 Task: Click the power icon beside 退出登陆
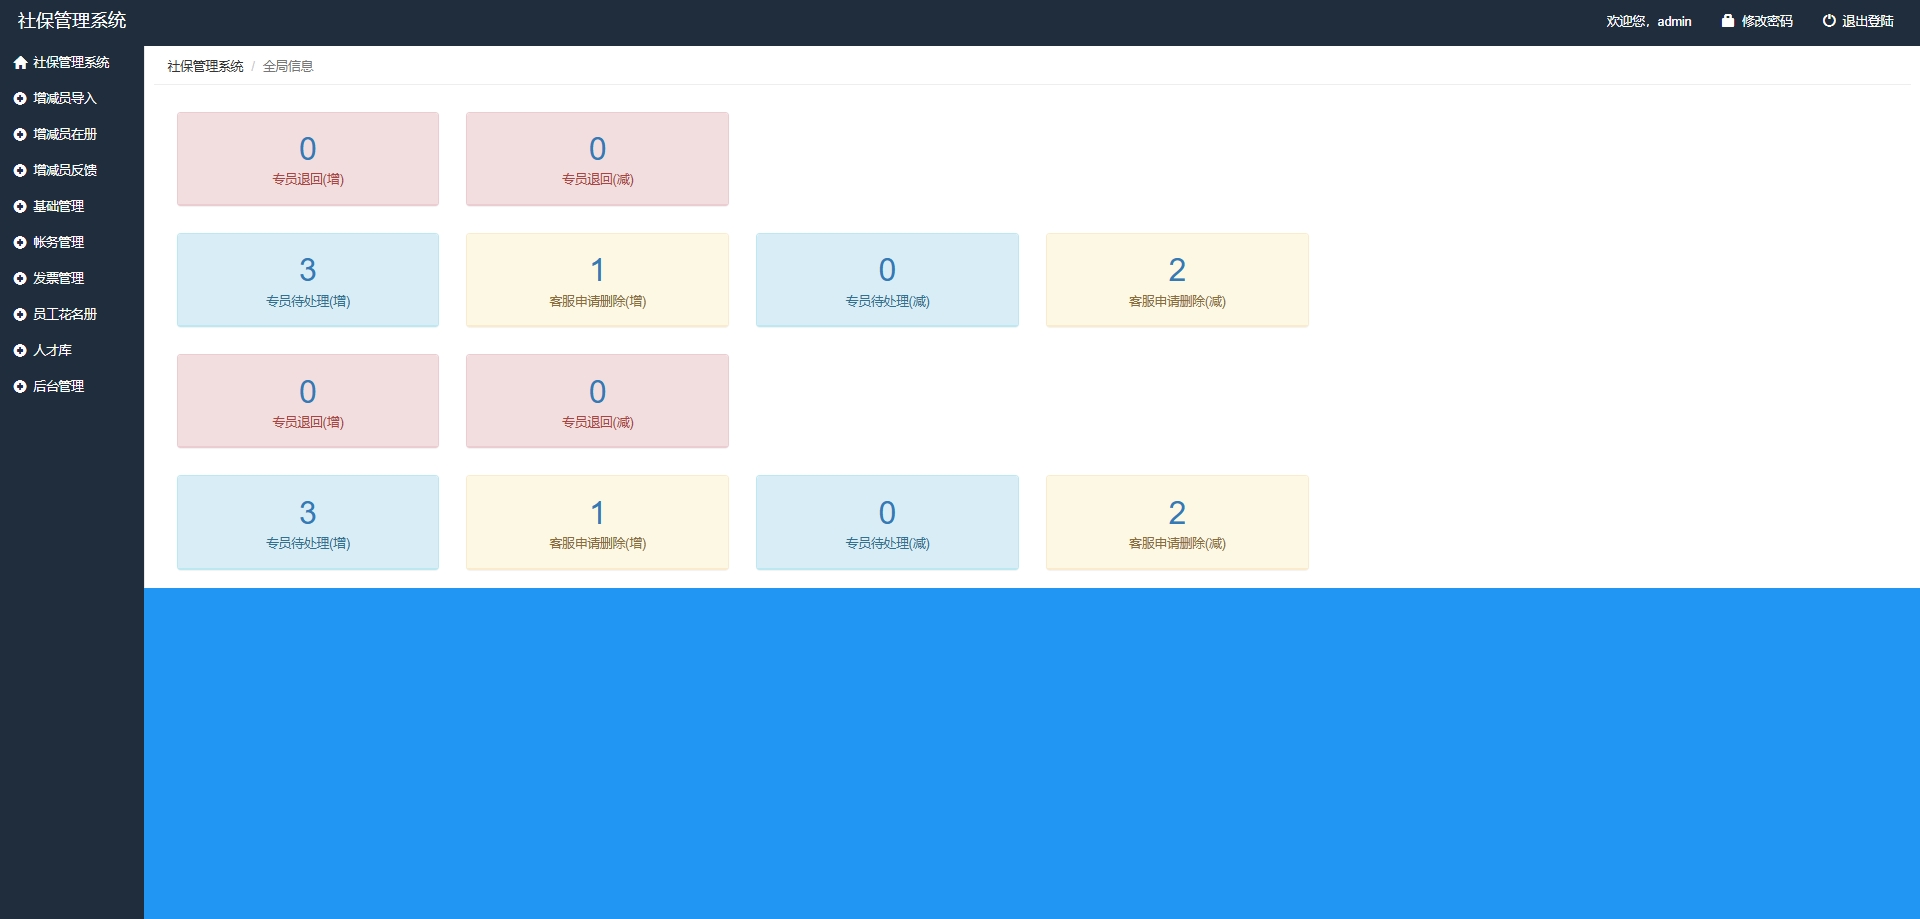tap(1828, 21)
